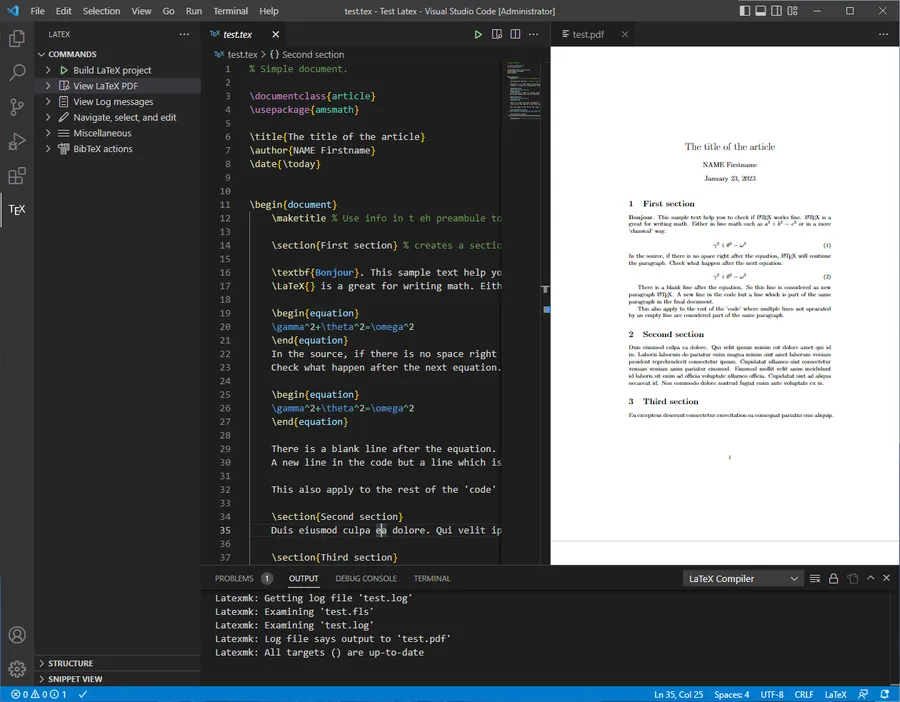Open the File menu
Screen dimensions: 900x702
click(37, 11)
